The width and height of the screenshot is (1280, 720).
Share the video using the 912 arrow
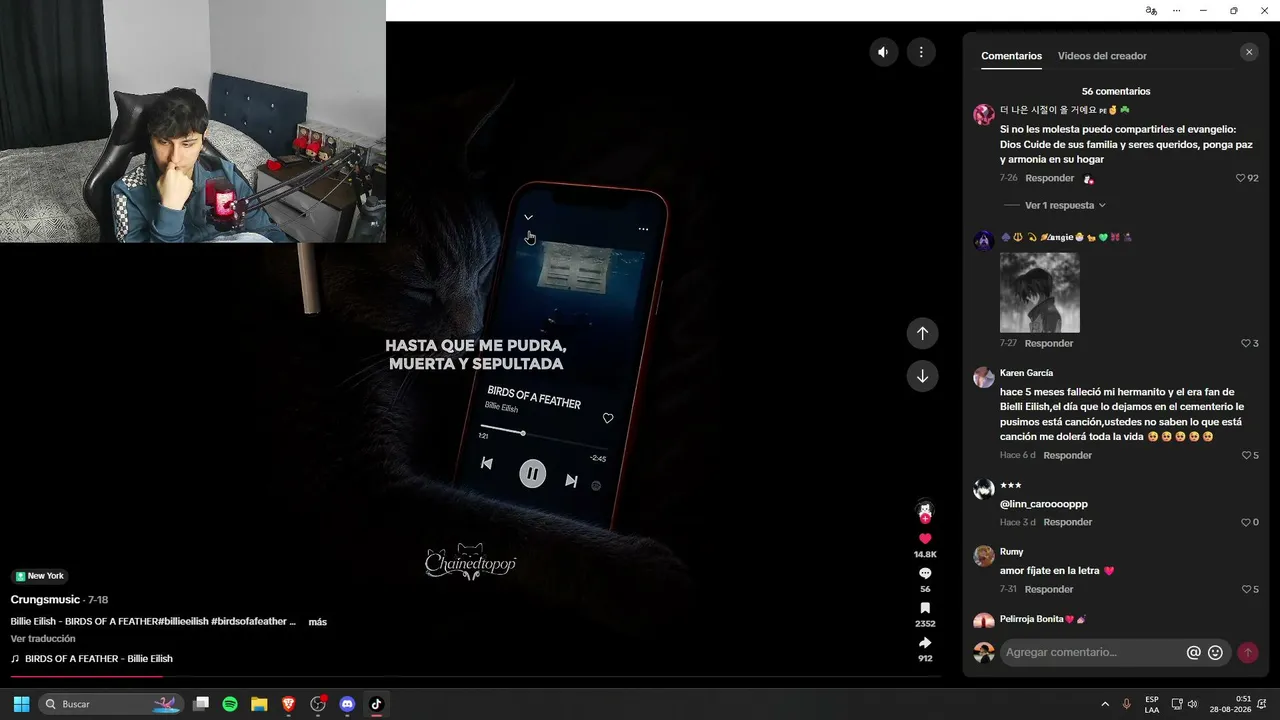pos(925,642)
